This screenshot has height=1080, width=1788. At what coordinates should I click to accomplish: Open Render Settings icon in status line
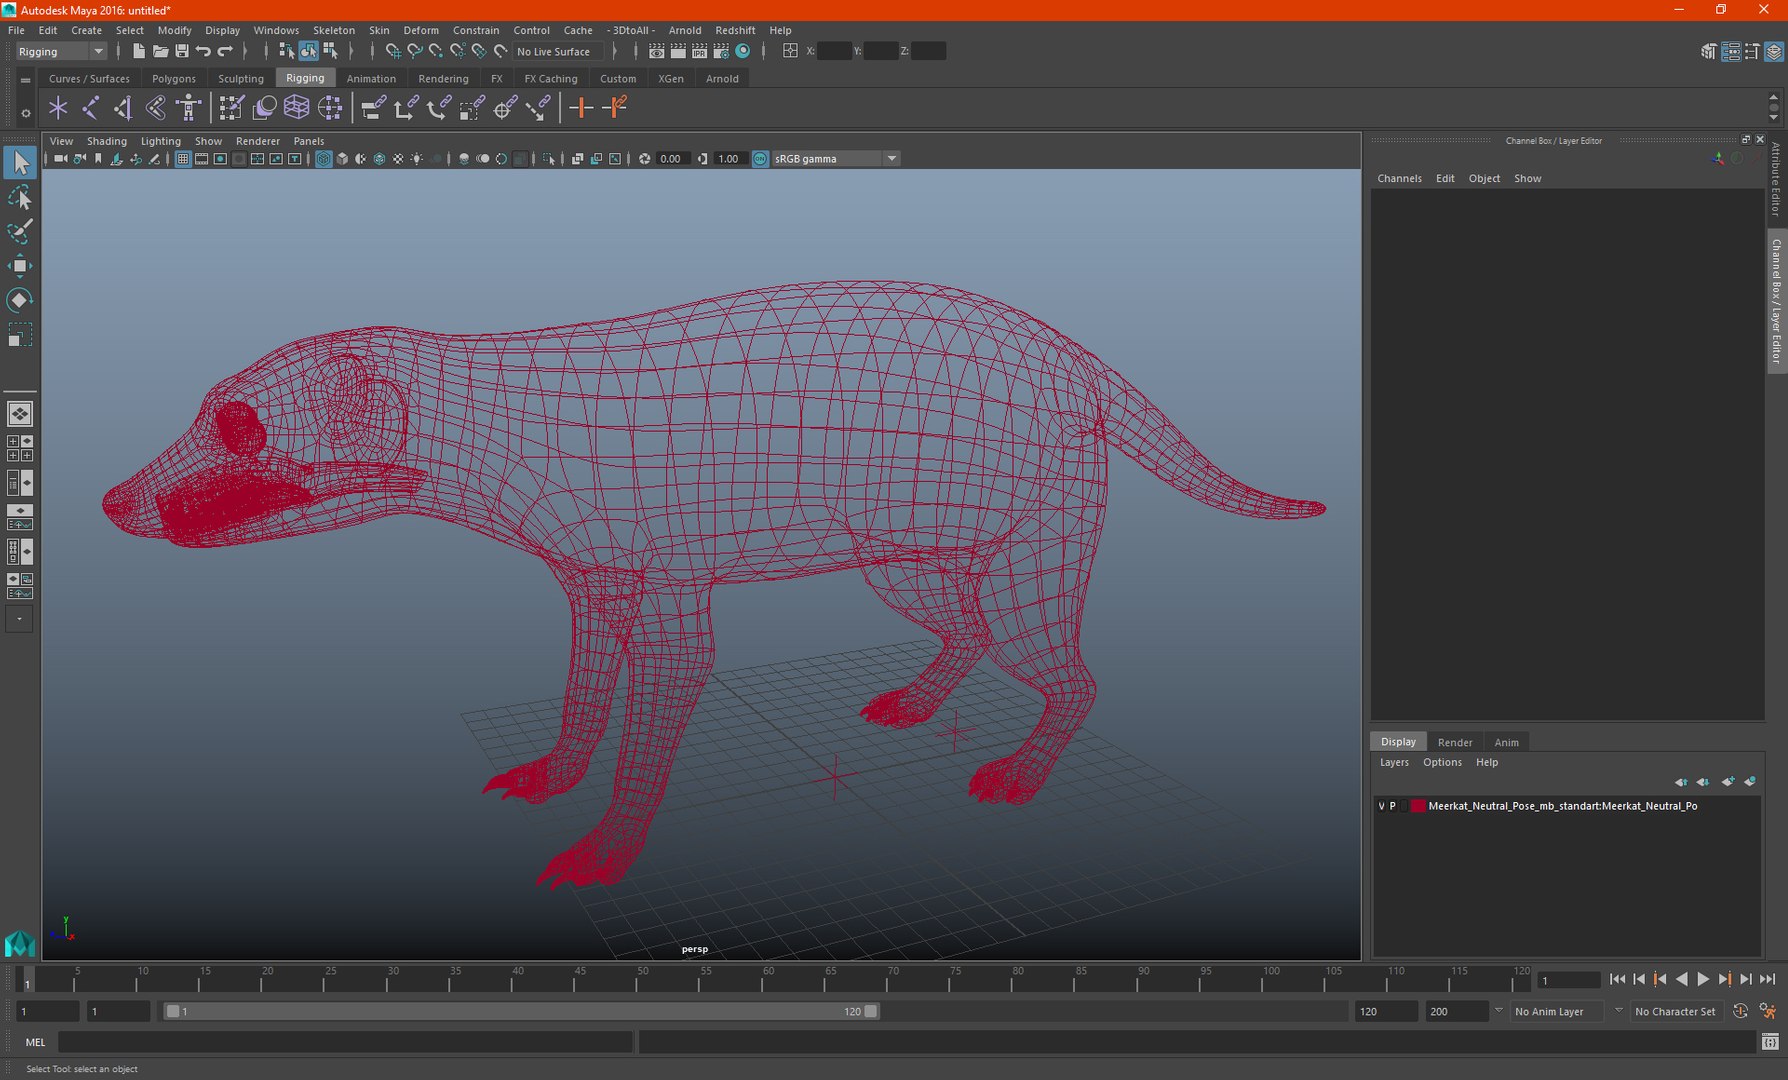coord(721,51)
